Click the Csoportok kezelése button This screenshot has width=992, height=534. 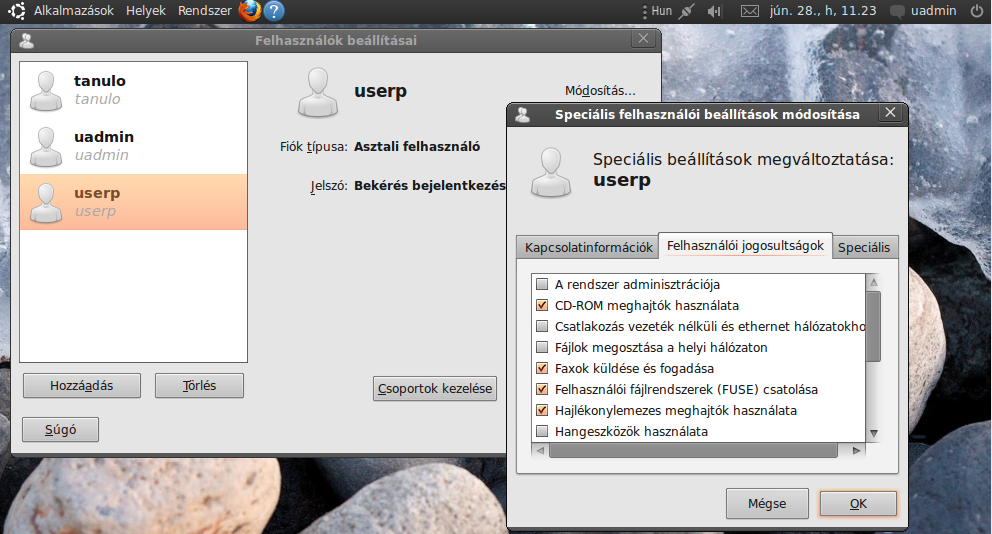pos(435,389)
